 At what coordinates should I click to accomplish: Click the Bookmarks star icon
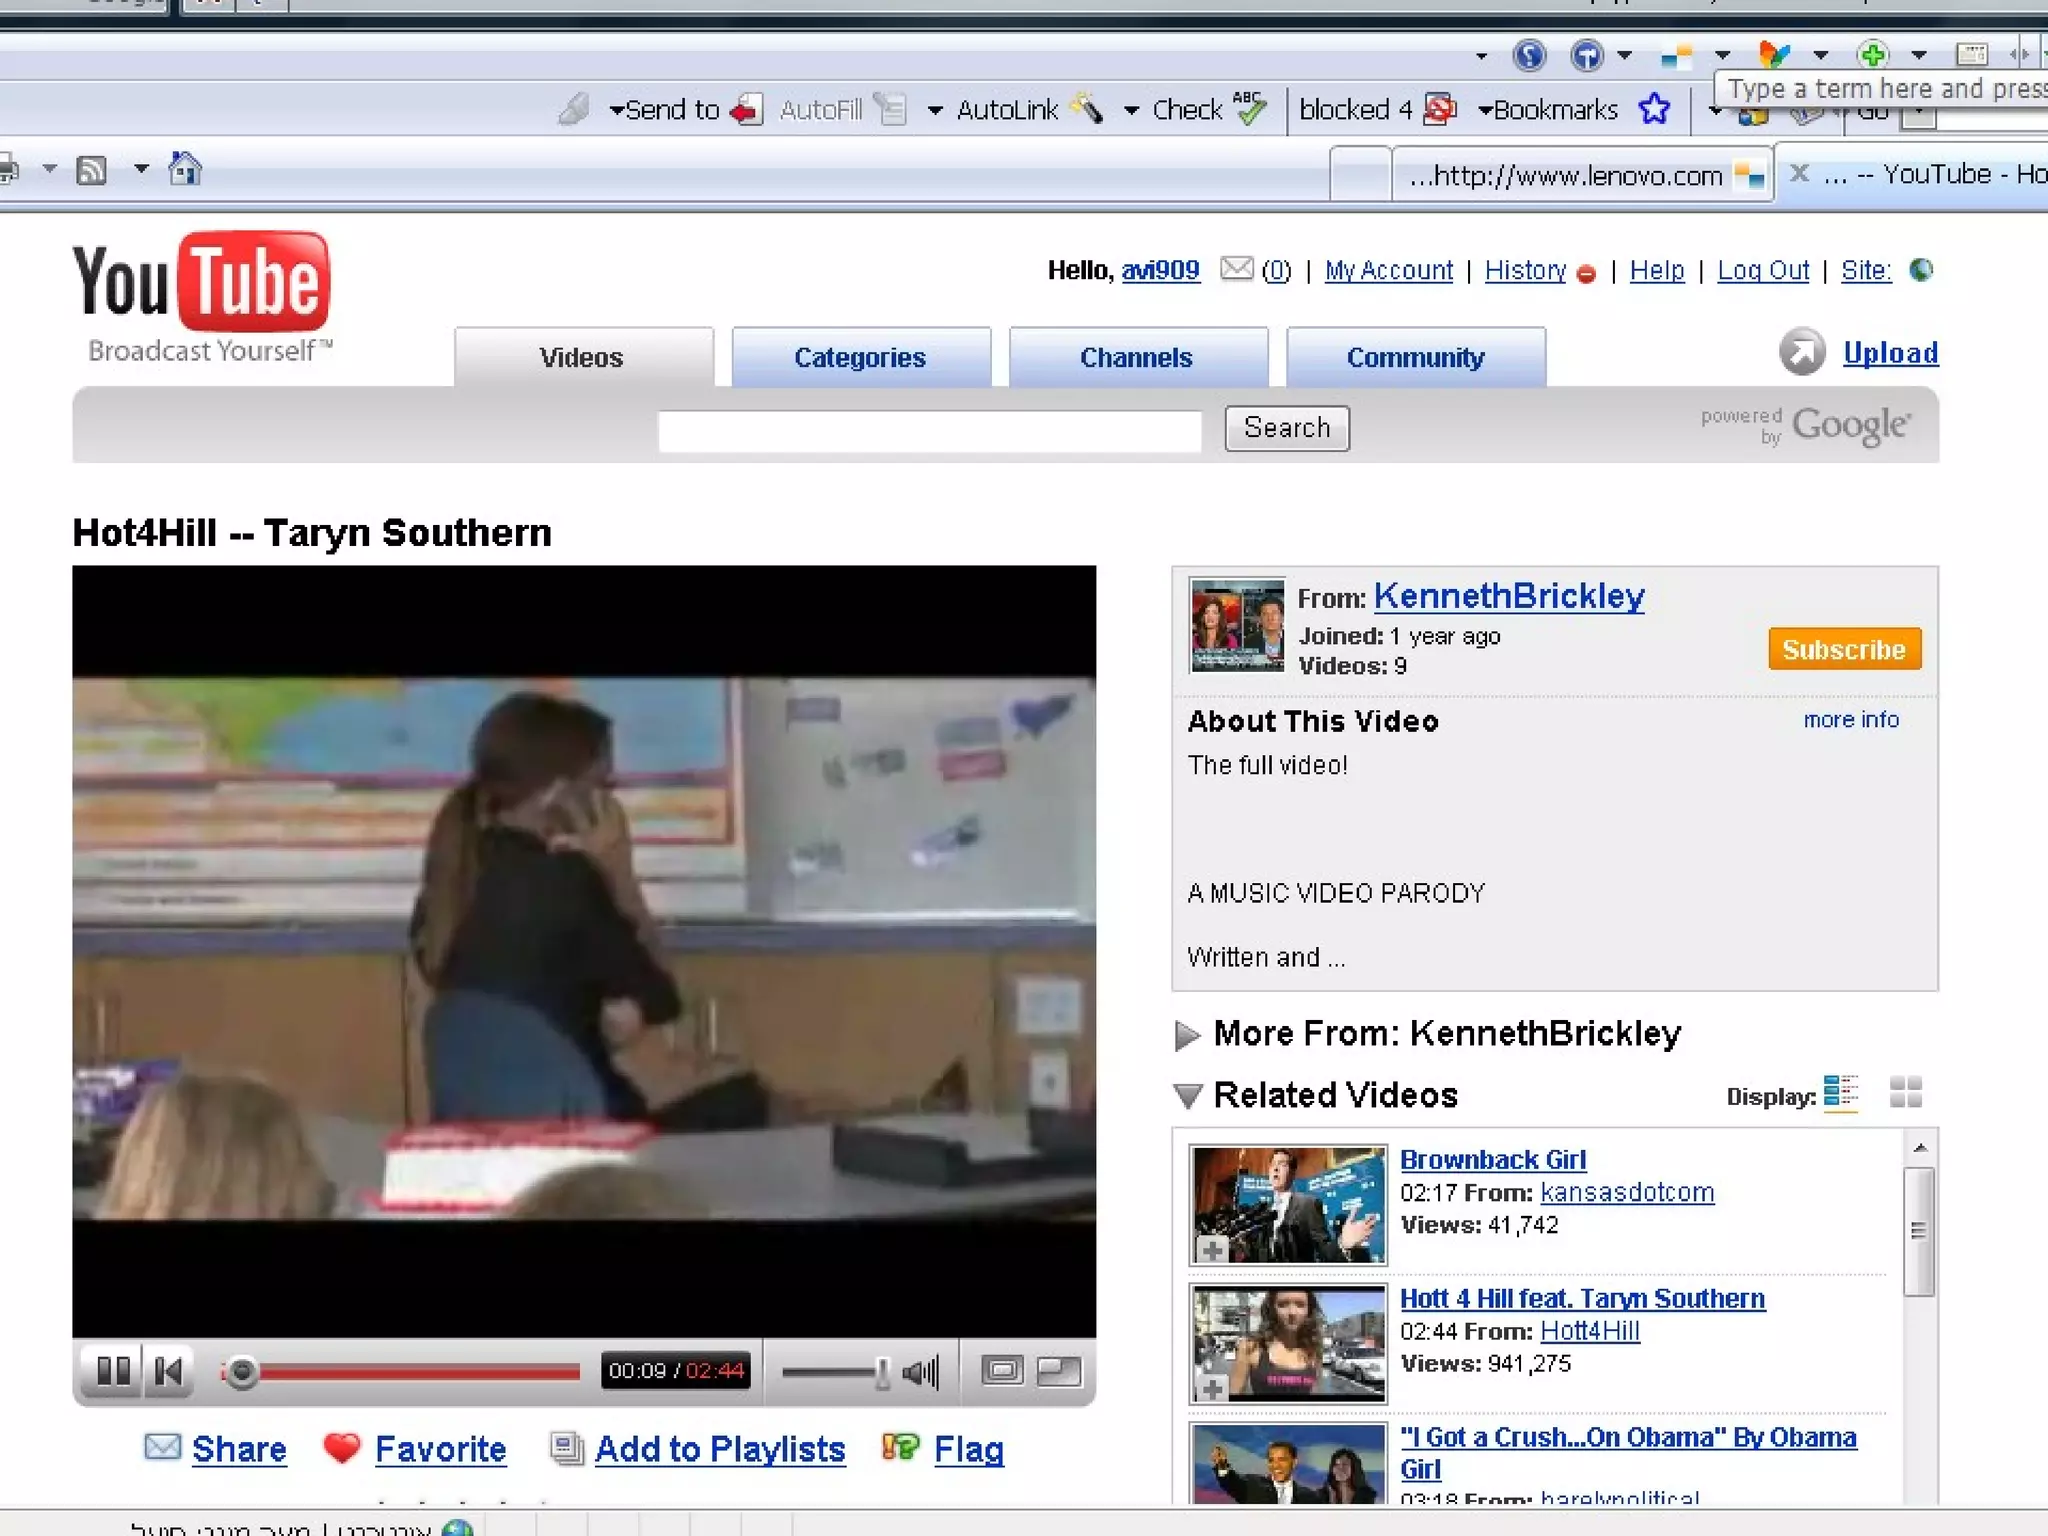pyautogui.click(x=1655, y=109)
